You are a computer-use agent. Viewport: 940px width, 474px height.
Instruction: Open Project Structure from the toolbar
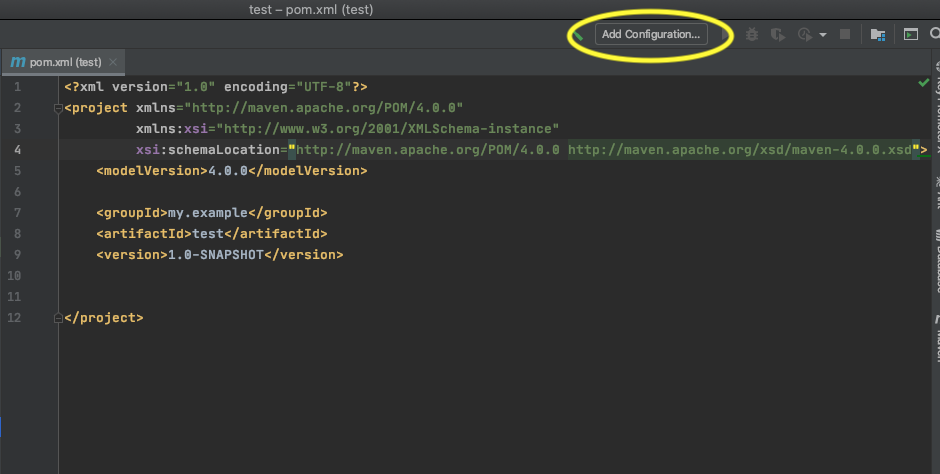878,35
